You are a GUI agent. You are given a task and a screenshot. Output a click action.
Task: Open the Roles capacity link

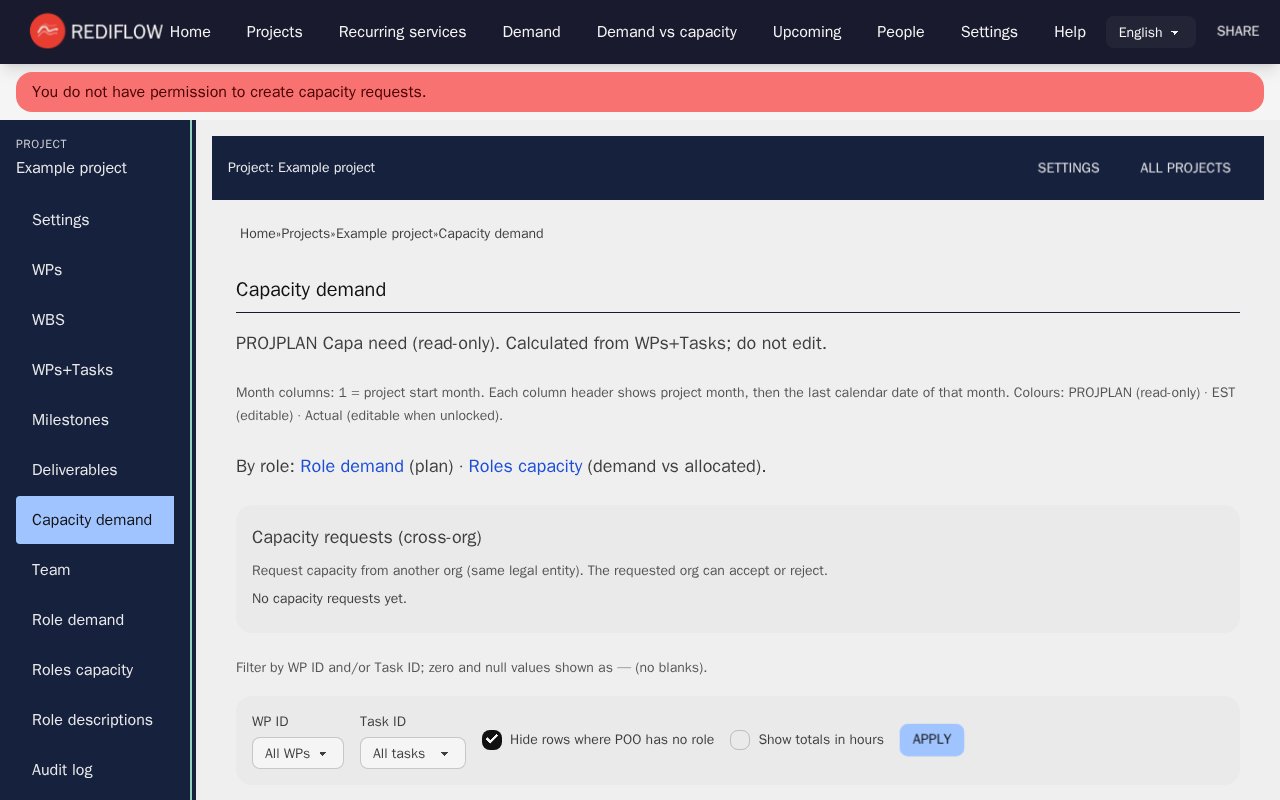click(525, 466)
